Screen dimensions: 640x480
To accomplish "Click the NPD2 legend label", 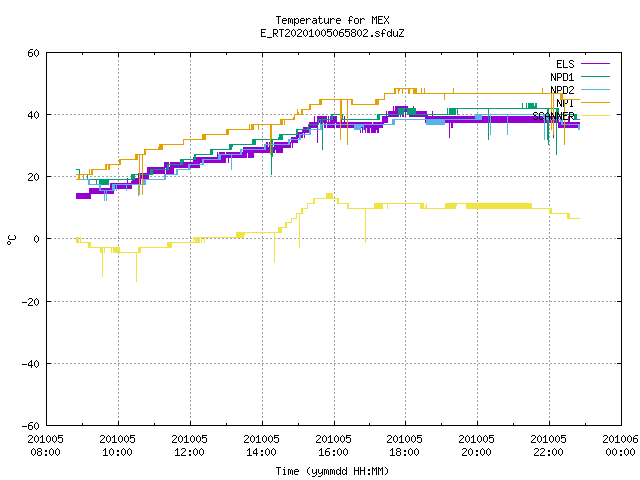I will pos(562,90).
